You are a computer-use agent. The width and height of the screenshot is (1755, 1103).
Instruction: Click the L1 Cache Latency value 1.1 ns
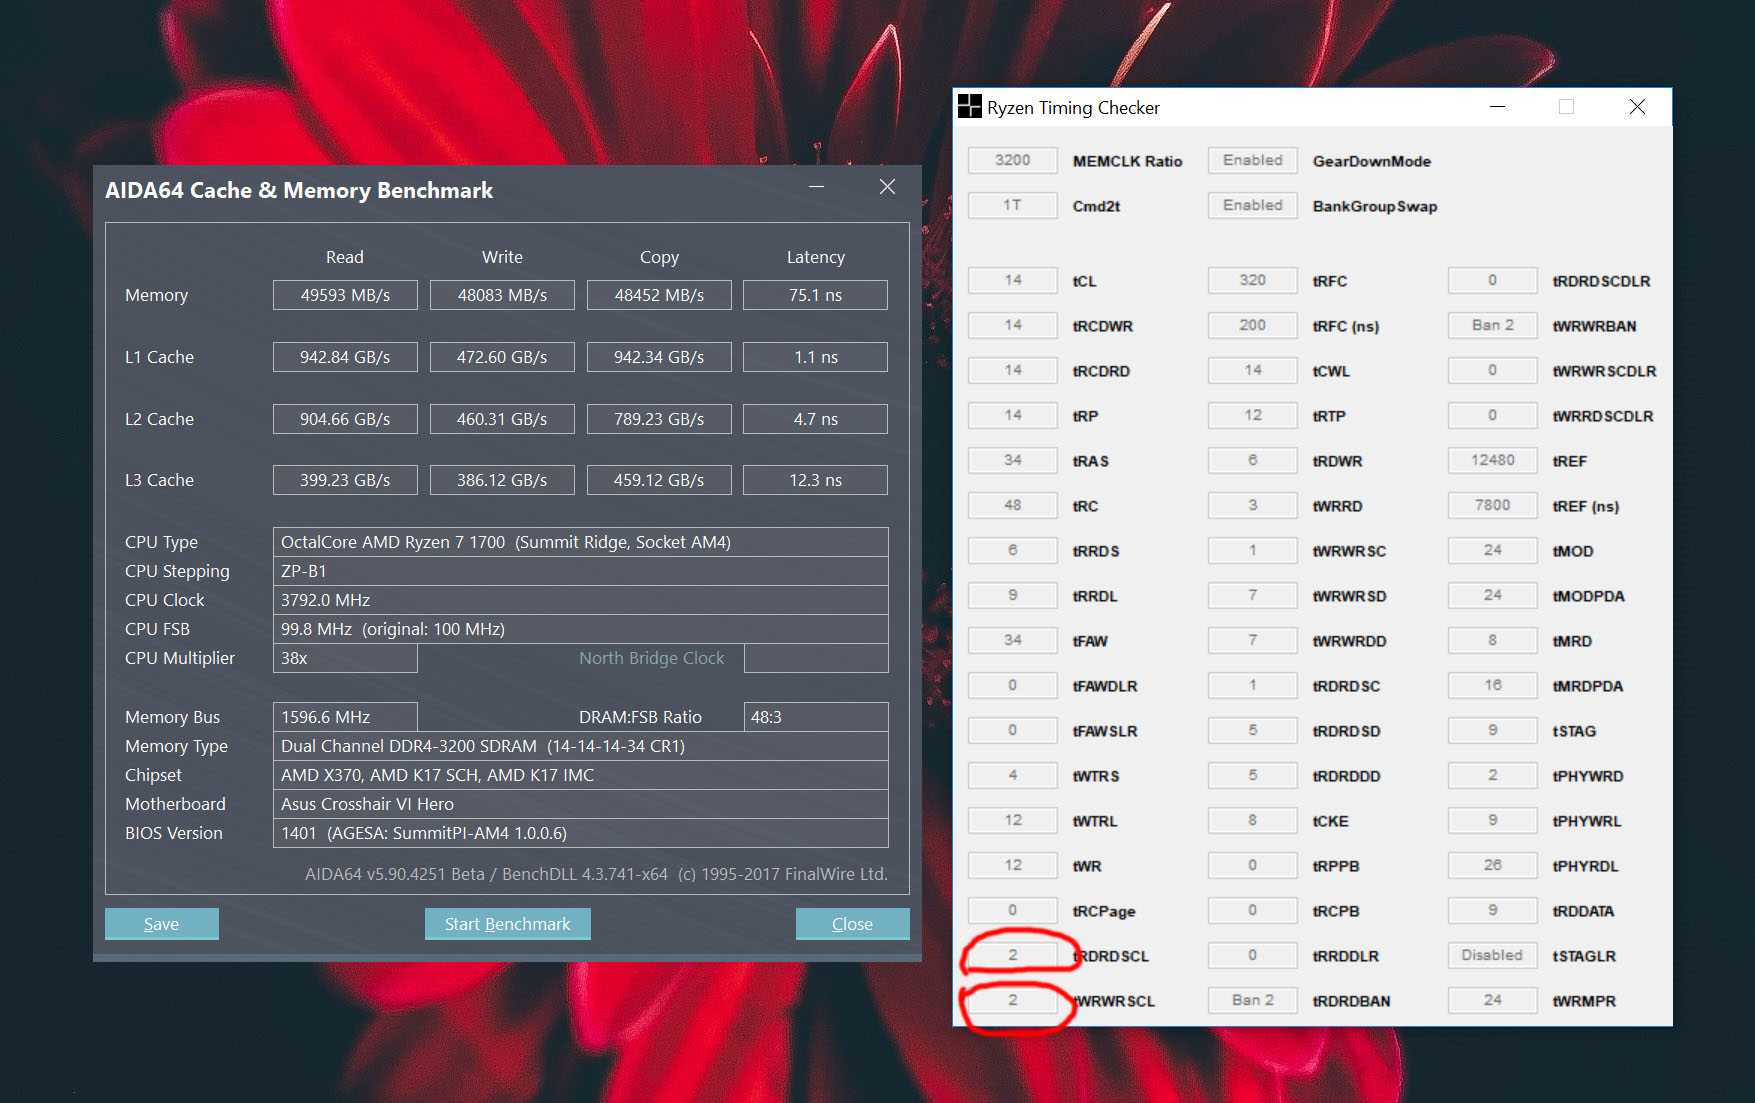(x=815, y=357)
